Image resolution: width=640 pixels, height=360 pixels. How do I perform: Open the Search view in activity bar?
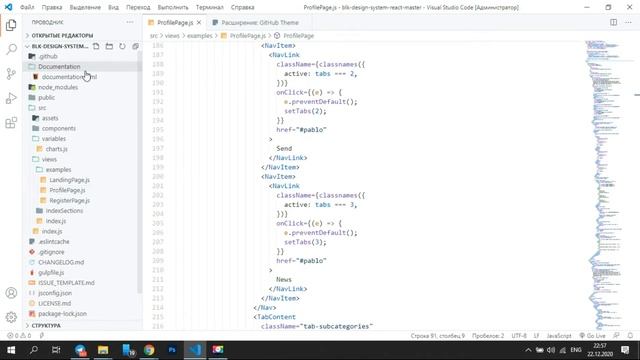pos(11,49)
